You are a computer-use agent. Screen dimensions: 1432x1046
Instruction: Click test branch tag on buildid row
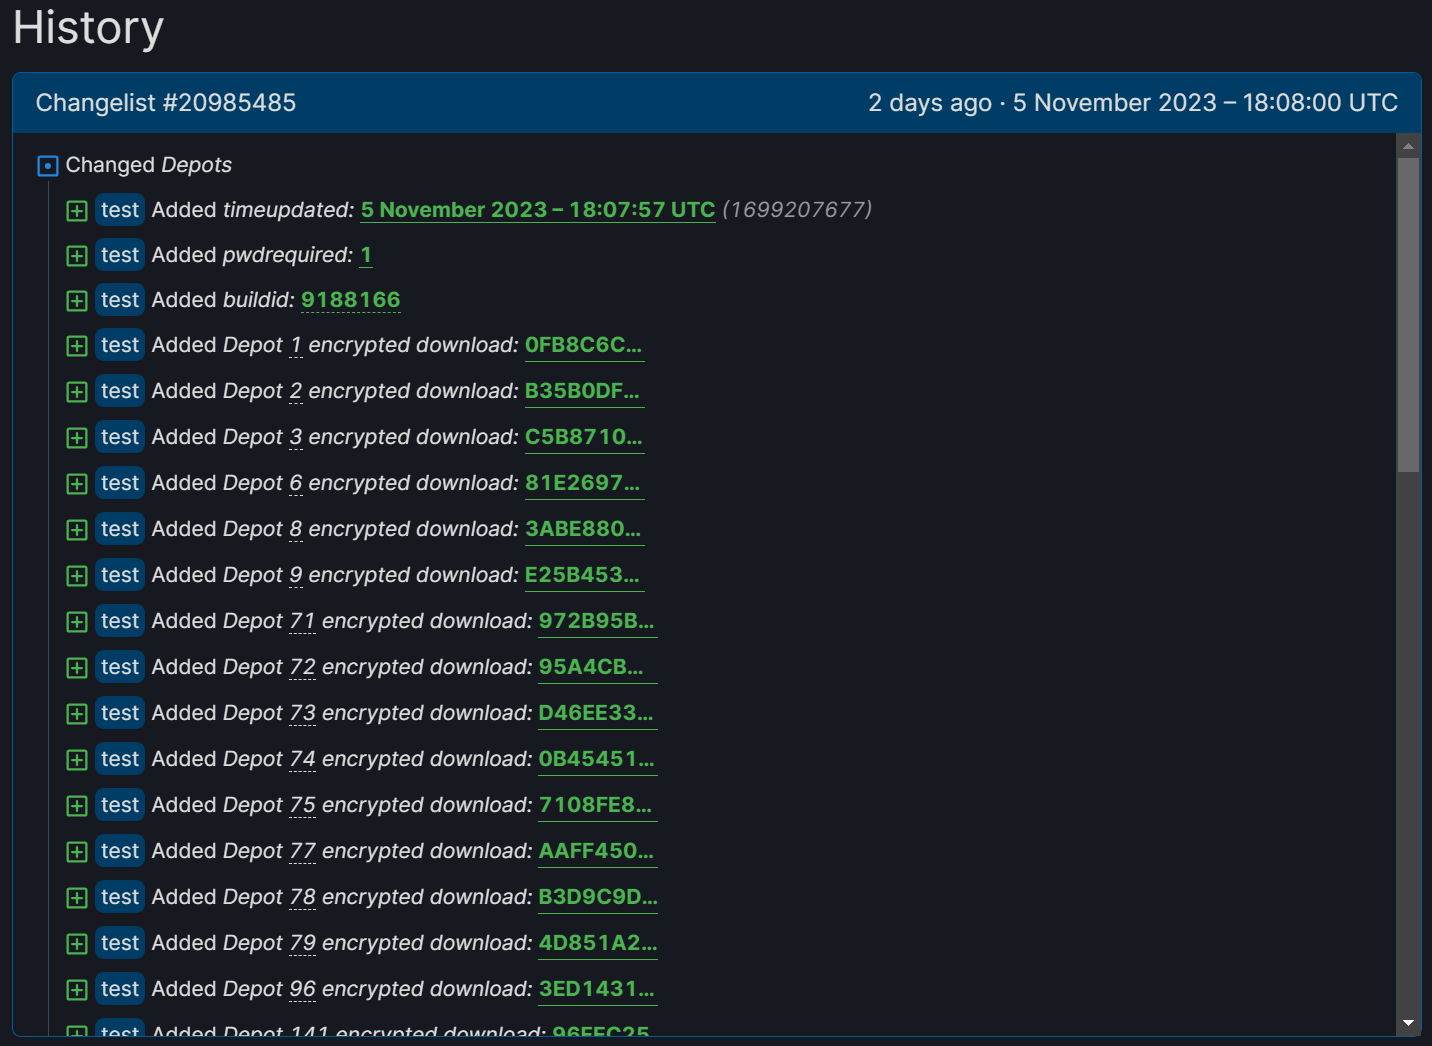[x=120, y=300]
